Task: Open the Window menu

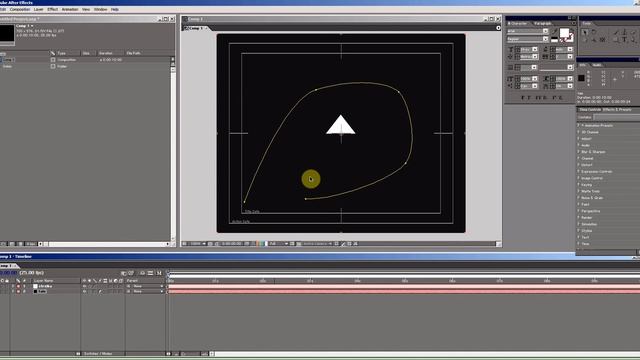Action: point(100,9)
